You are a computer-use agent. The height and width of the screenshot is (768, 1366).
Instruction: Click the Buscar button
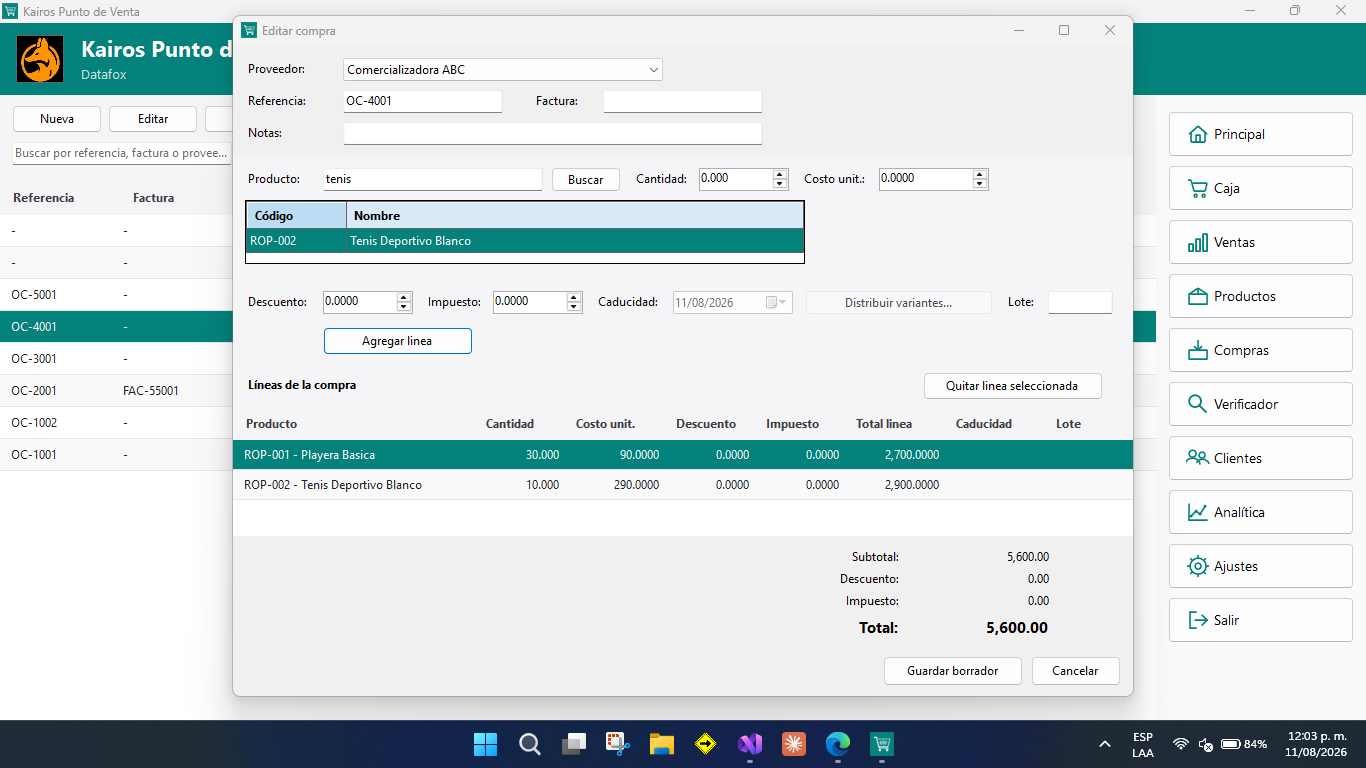click(x=586, y=180)
